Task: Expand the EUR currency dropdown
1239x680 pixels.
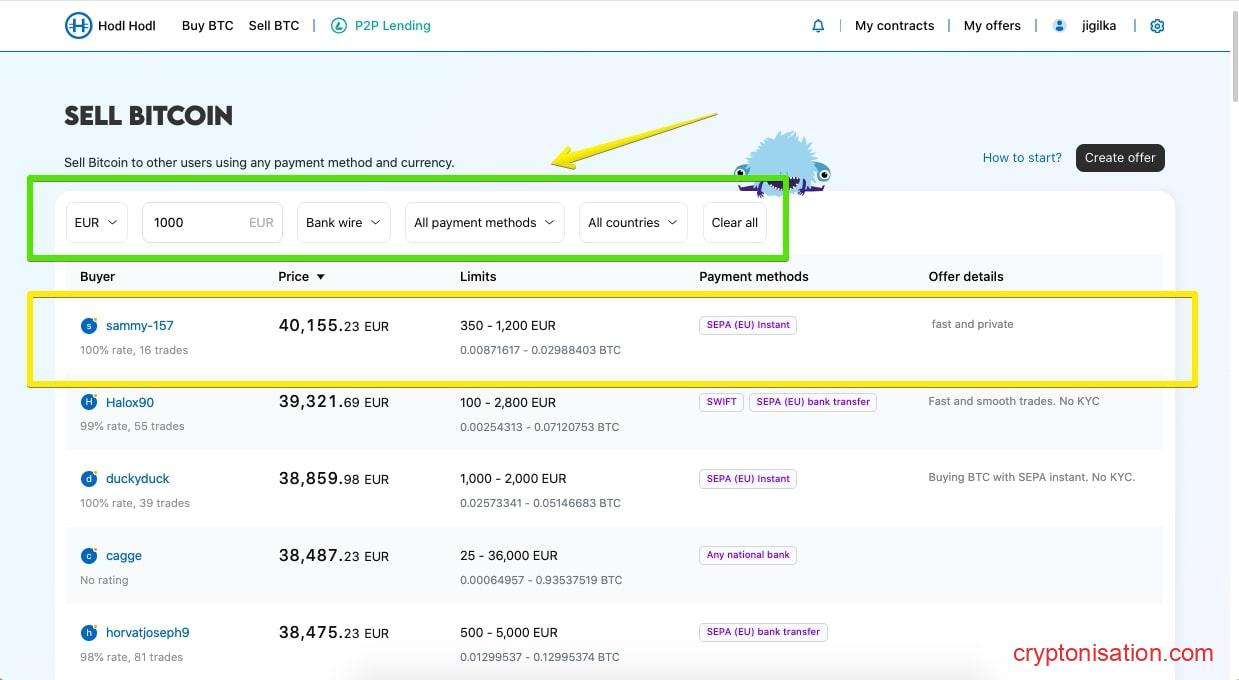Action: click(97, 223)
